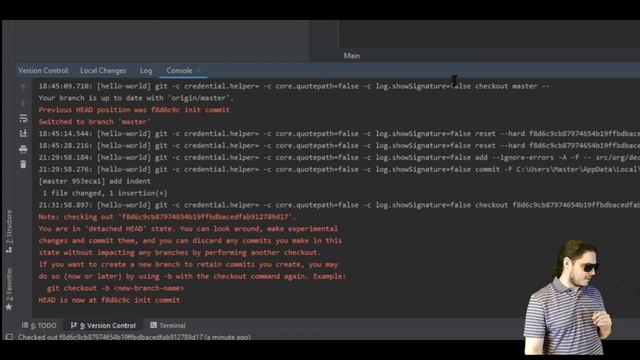The height and width of the screenshot is (360, 640).
Task: Clear the console with the trash icon
Action: (x=23, y=164)
